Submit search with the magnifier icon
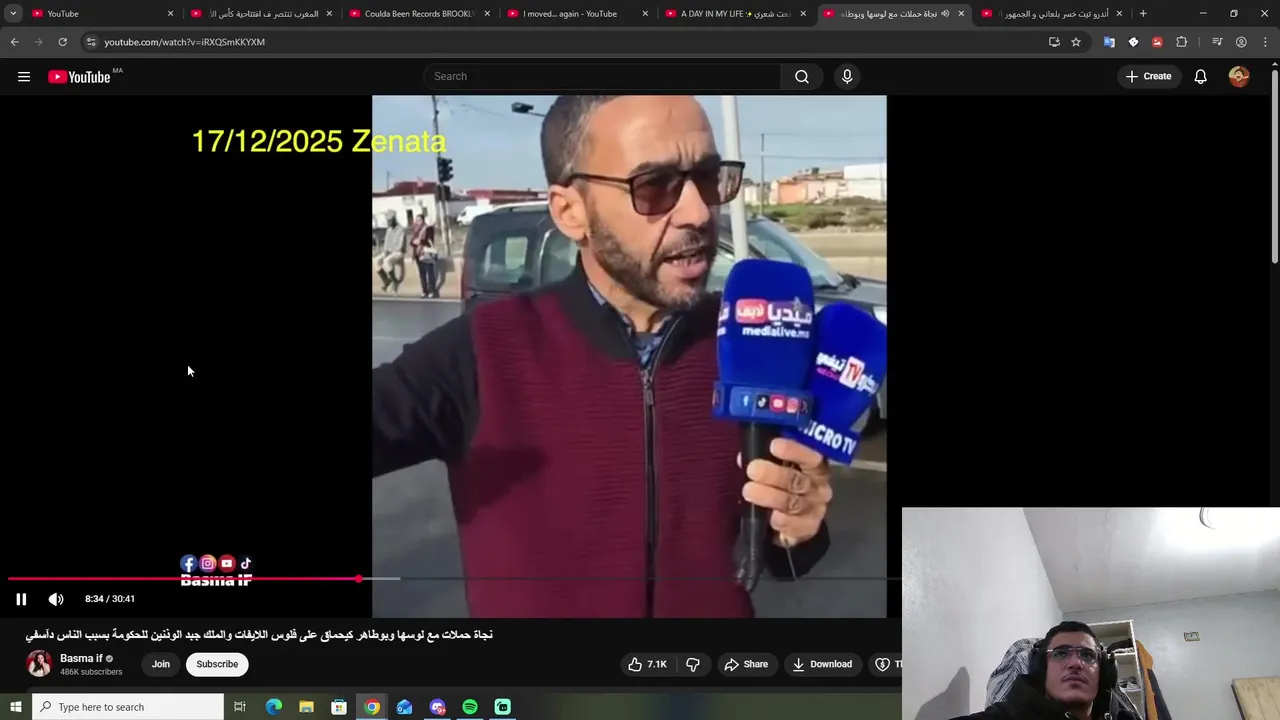The width and height of the screenshot is (1280, 720). [x=802, y=77]
